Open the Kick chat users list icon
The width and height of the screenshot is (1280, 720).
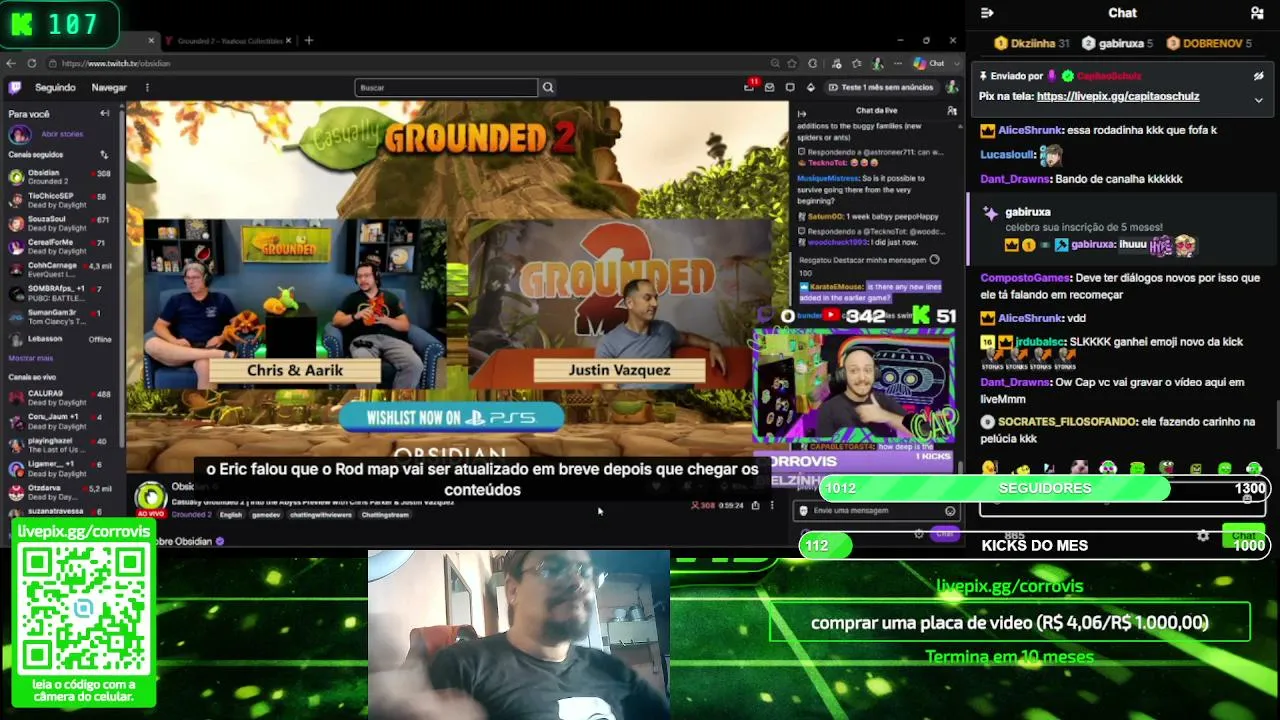(1257, 13)
